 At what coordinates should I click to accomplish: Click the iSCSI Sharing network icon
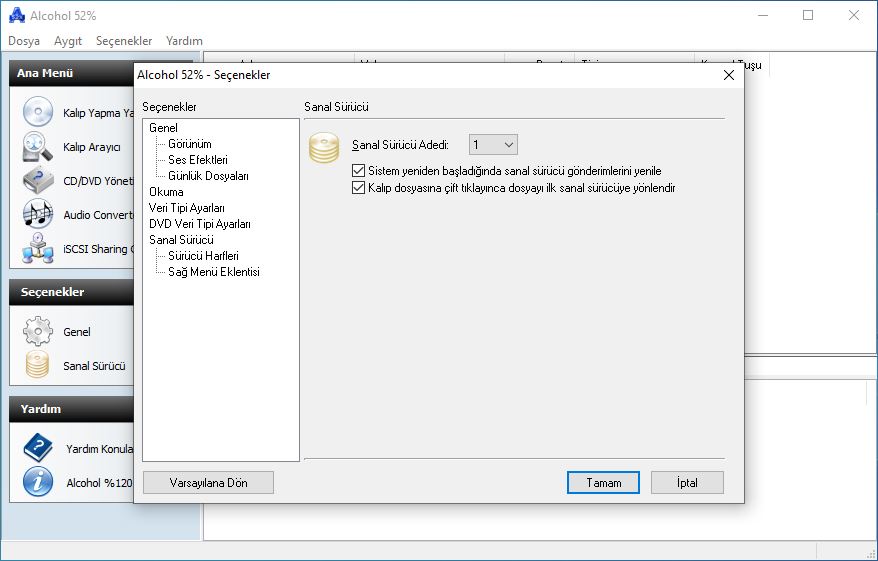(38, 248)
